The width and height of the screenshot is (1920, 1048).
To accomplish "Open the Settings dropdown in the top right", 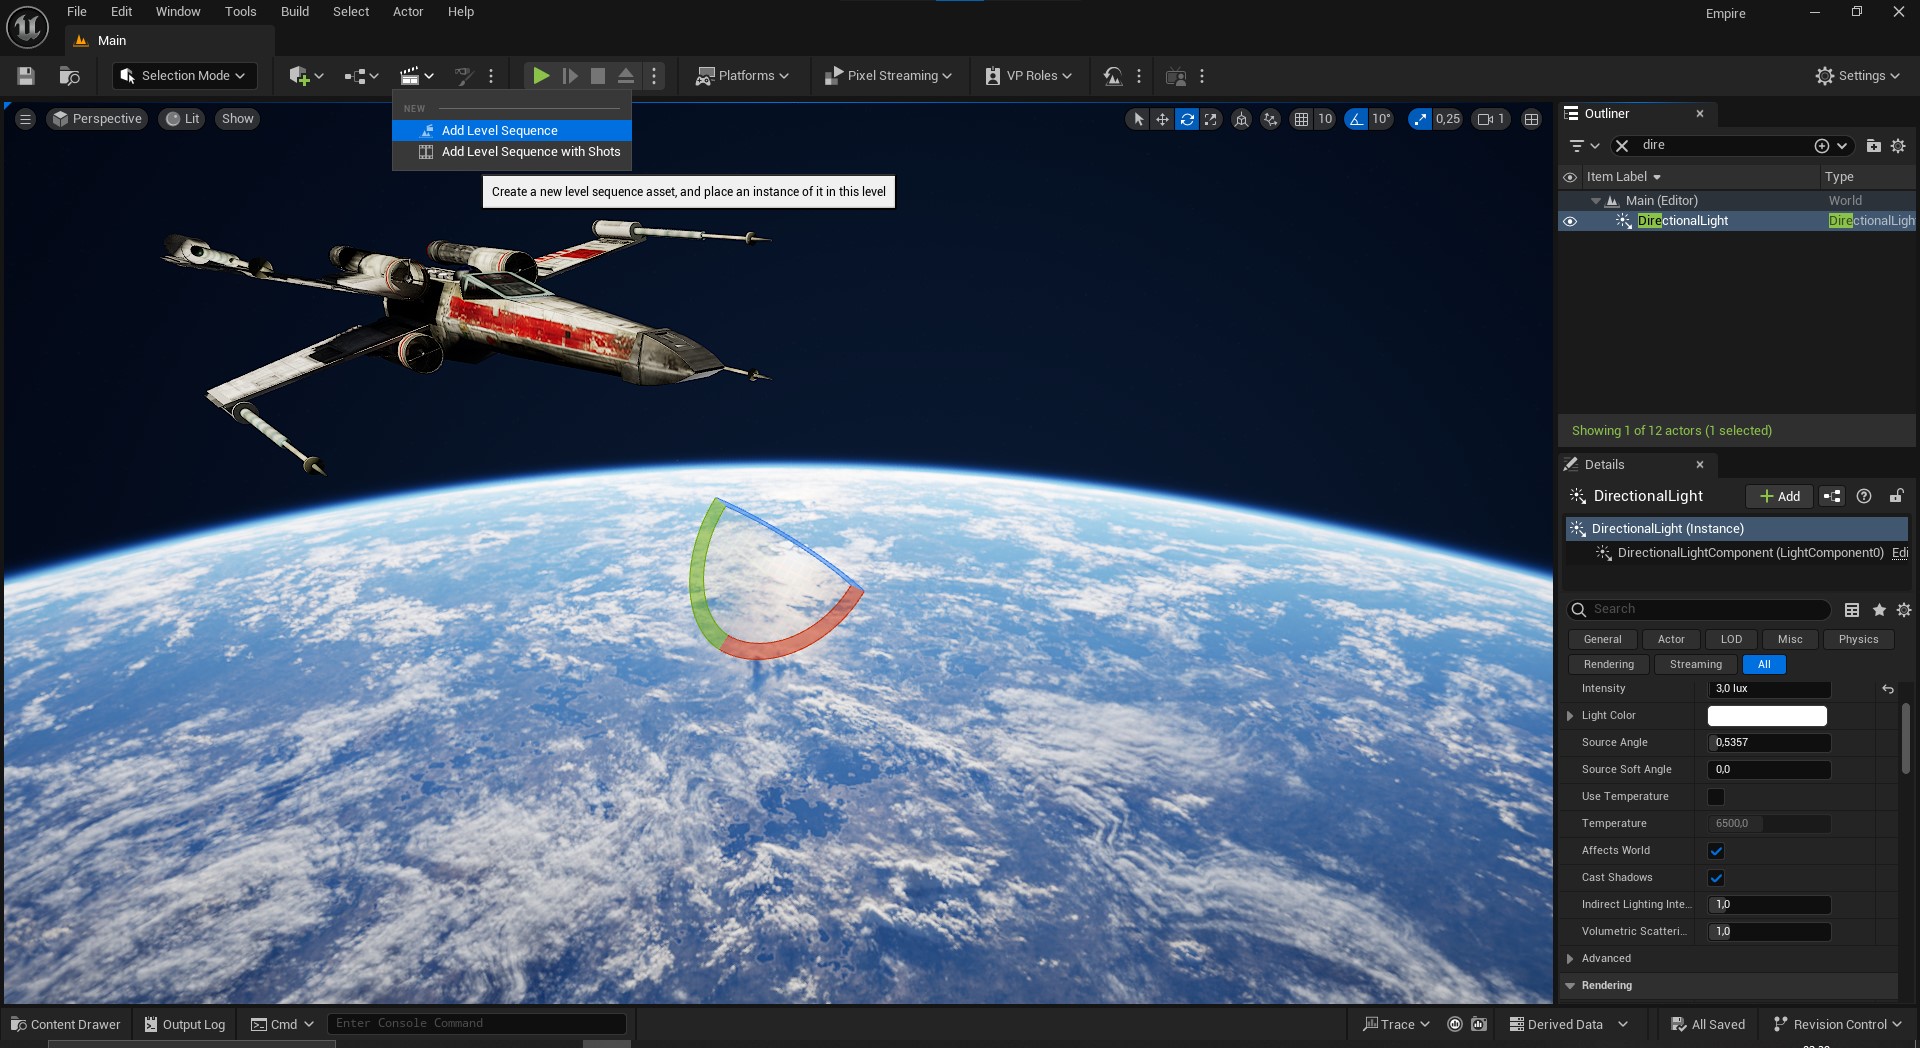I will [x=1857, y=76].
